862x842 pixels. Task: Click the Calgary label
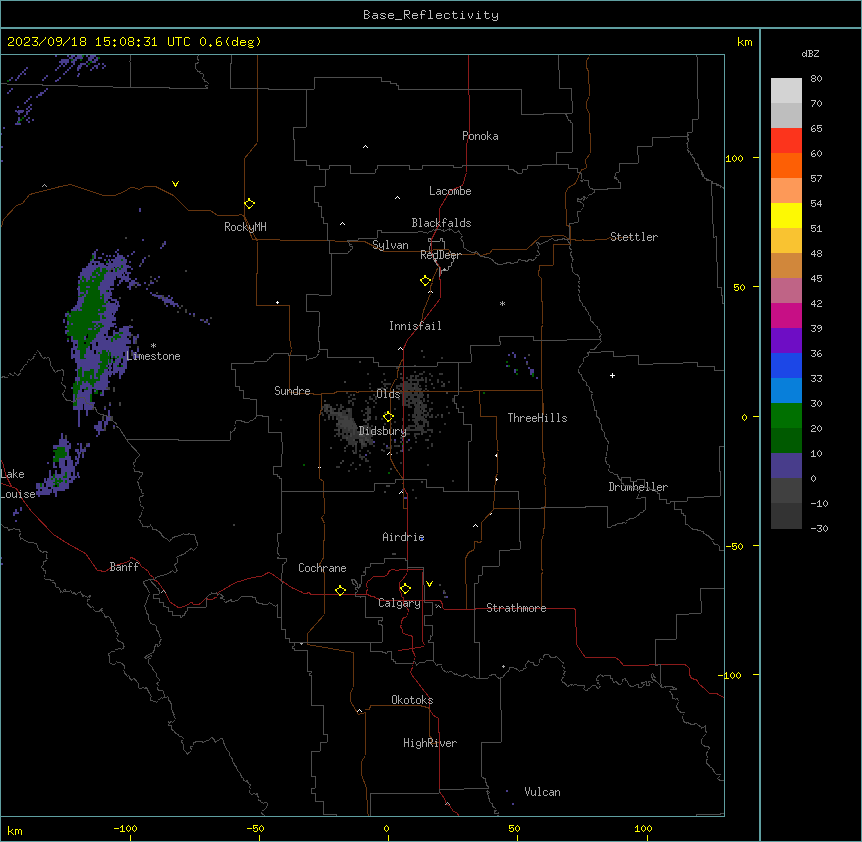pos(399,603)
